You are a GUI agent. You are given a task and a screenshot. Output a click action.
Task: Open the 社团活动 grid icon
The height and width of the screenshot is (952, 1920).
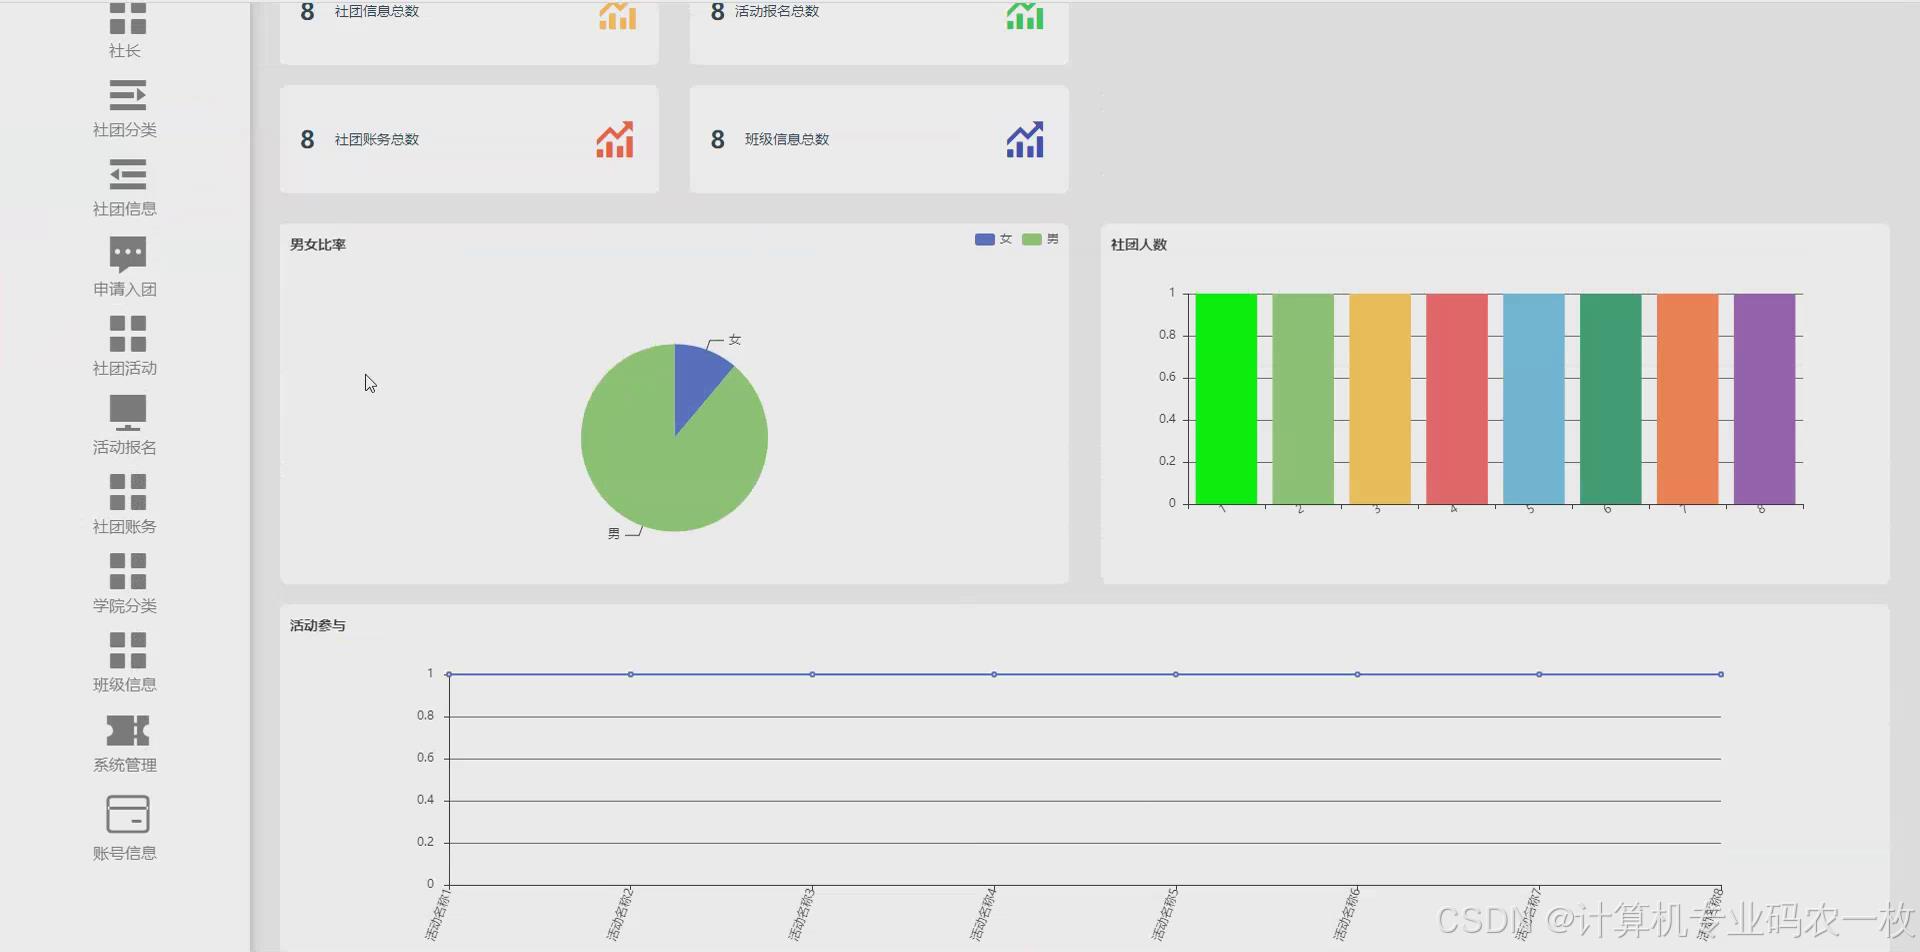point(127,333)
